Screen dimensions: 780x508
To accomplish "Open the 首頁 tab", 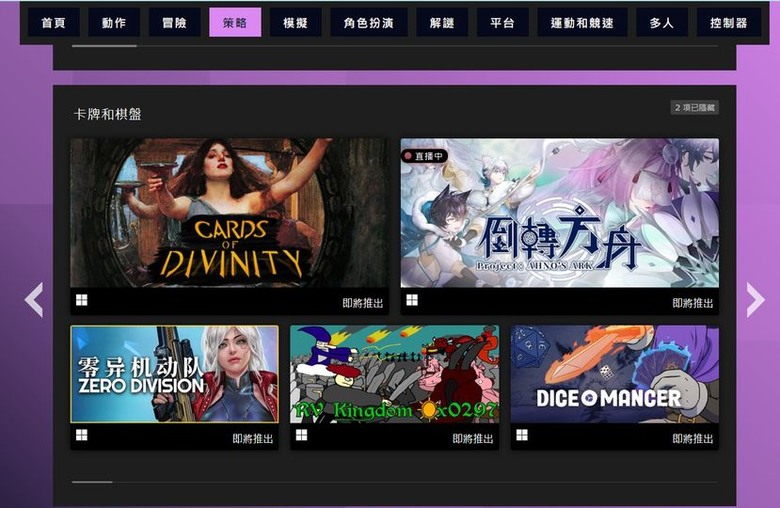I will tap(53, 23).
